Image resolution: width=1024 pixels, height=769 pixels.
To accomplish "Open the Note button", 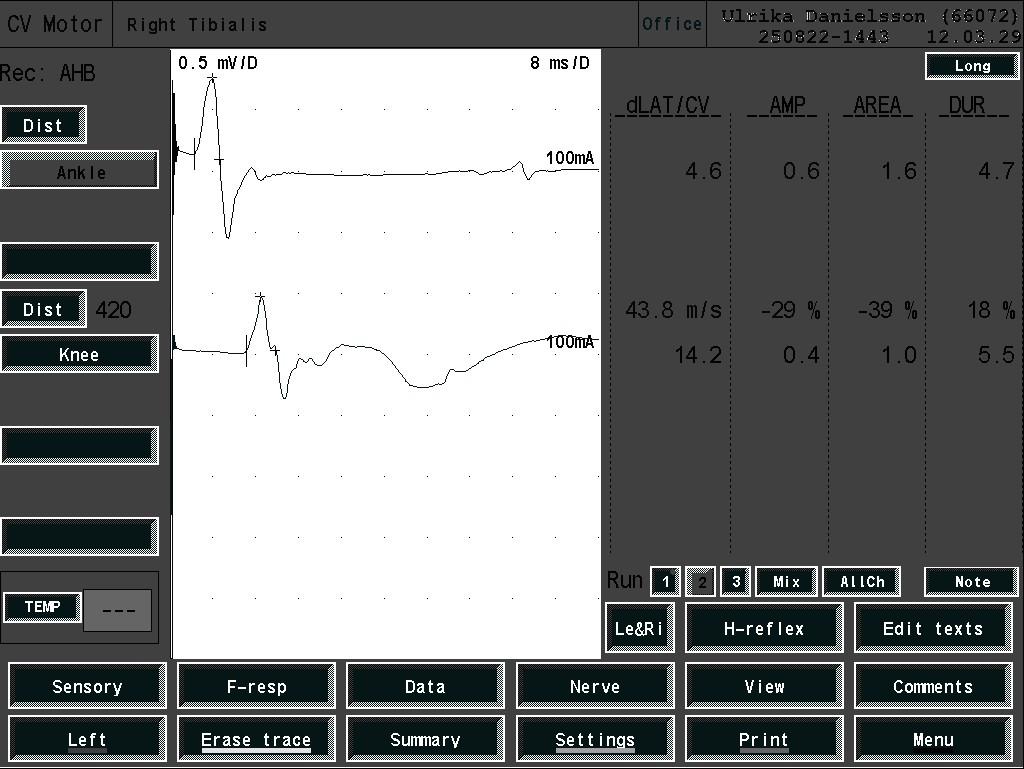I will [972, 581].
